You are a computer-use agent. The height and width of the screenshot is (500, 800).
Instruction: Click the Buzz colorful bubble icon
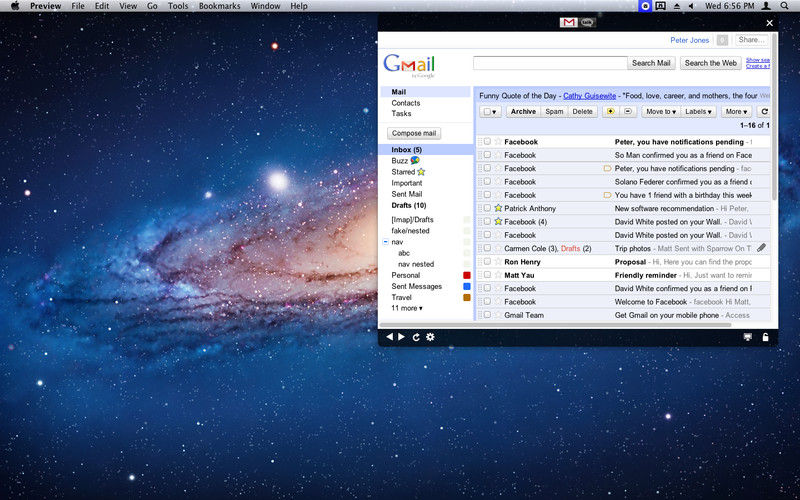[x=415, y=160]
